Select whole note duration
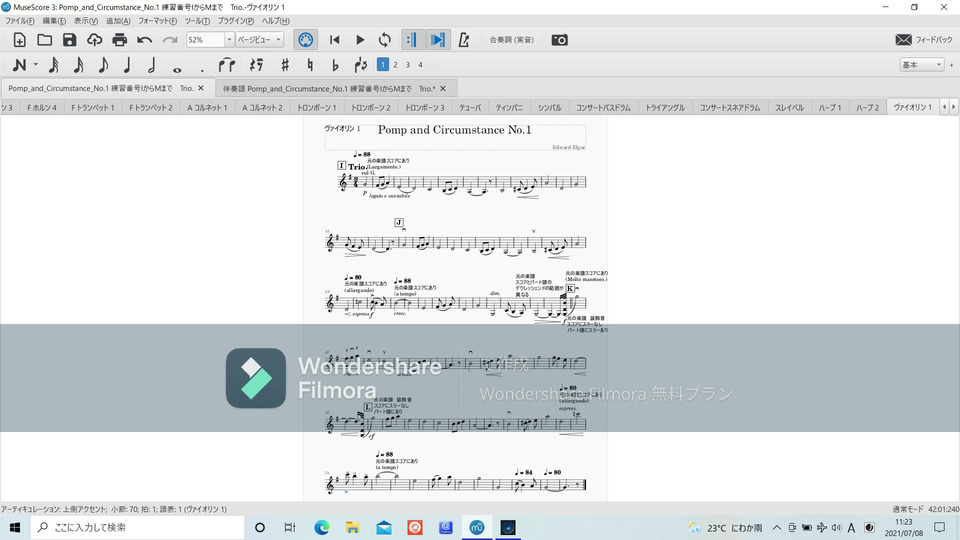This screenshot has height=540, width=960. pos(177,69)
